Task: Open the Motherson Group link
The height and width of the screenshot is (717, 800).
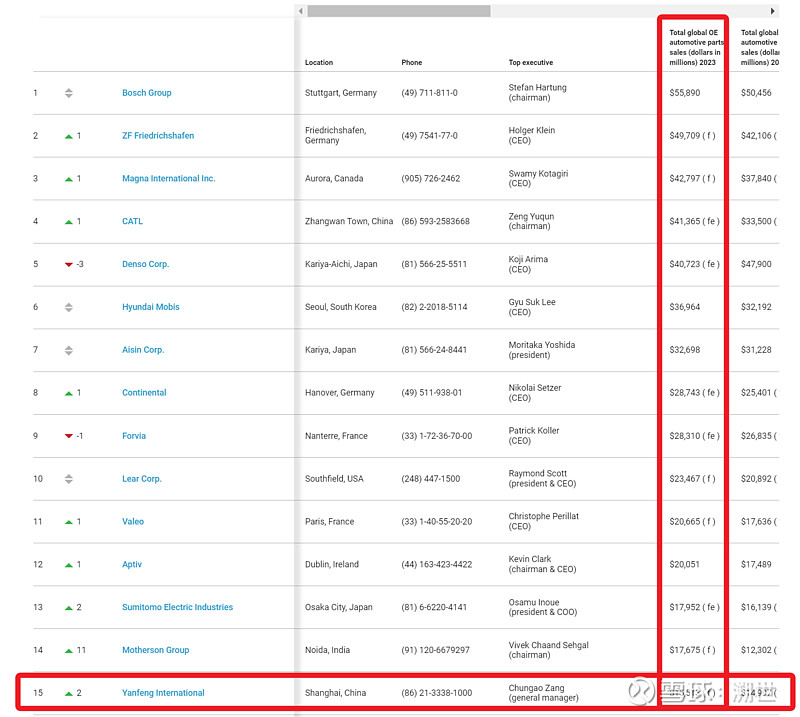Action: pos(155,650)
